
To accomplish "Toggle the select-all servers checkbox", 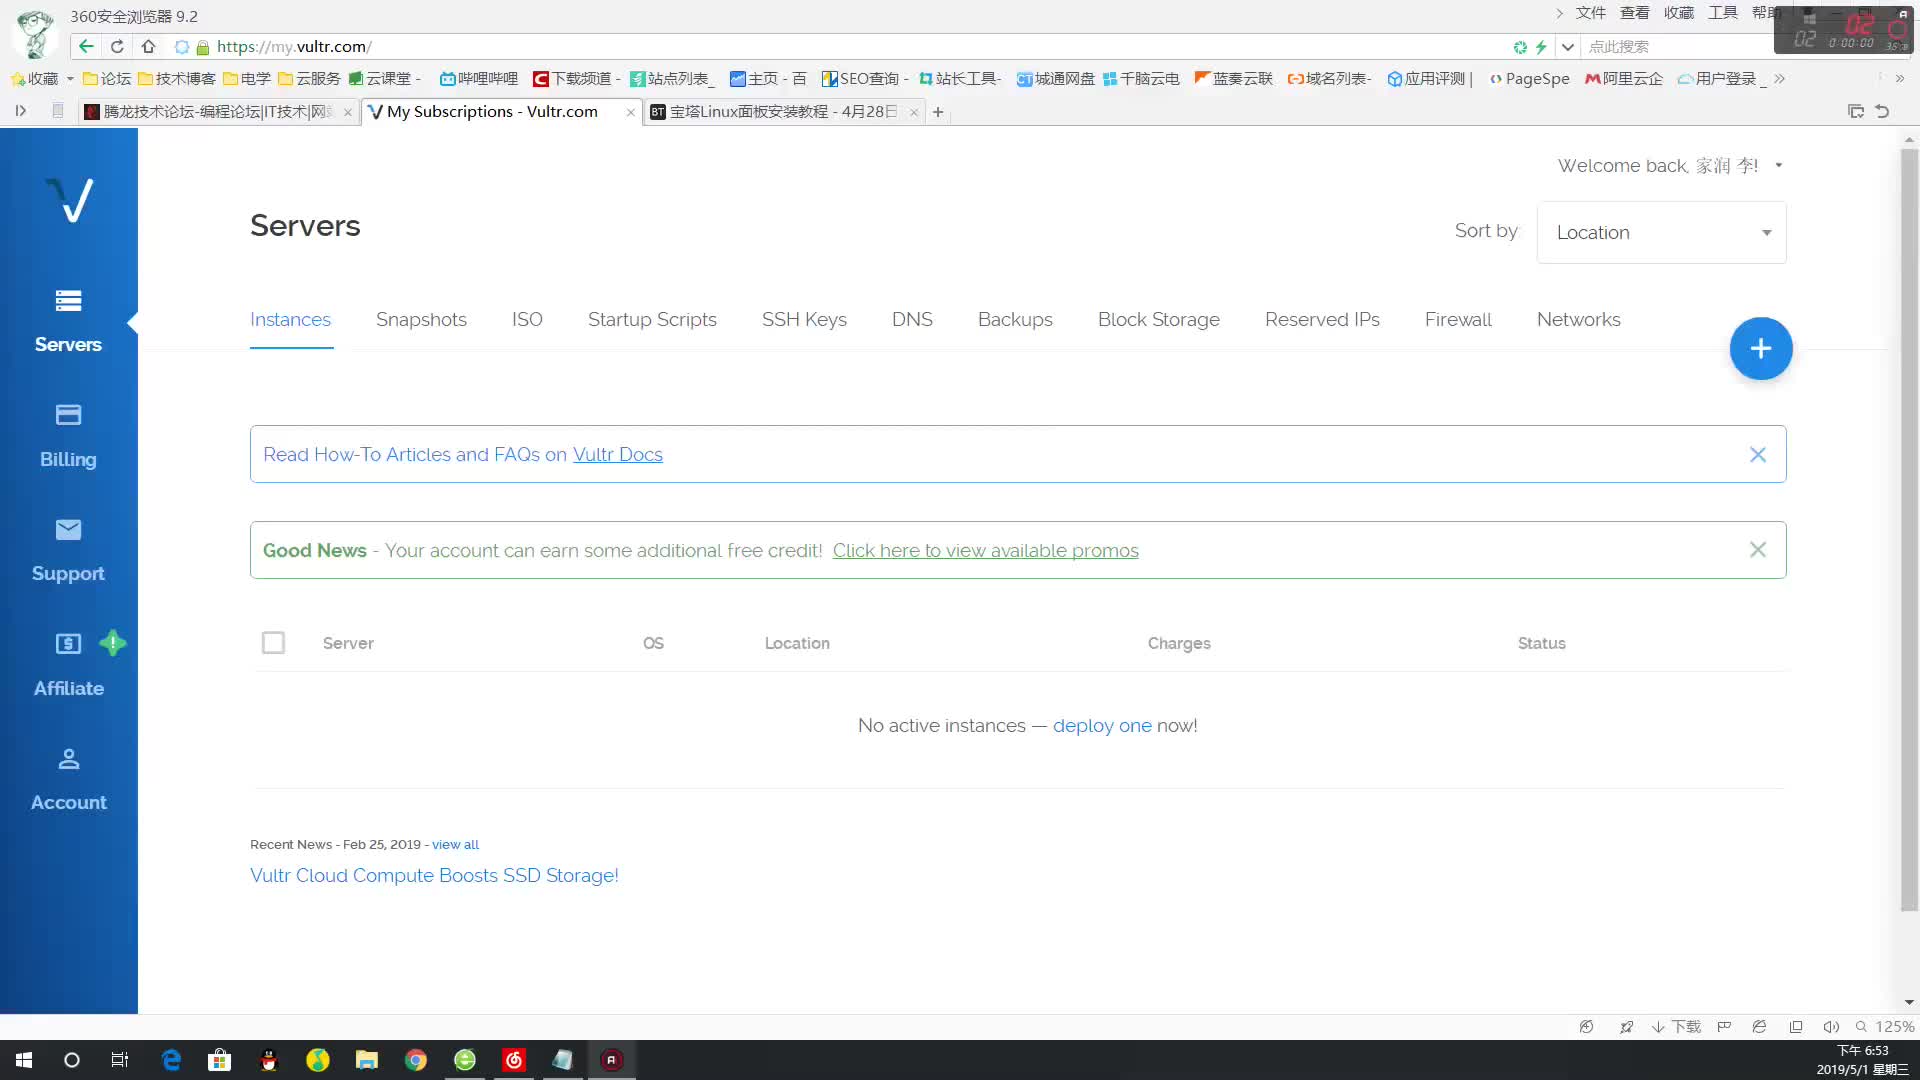I will [x=273, y=642].
